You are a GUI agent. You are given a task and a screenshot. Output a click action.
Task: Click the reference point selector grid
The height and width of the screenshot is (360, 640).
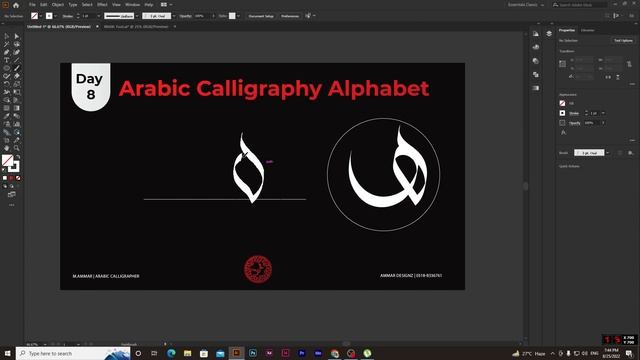pos(562,64)
